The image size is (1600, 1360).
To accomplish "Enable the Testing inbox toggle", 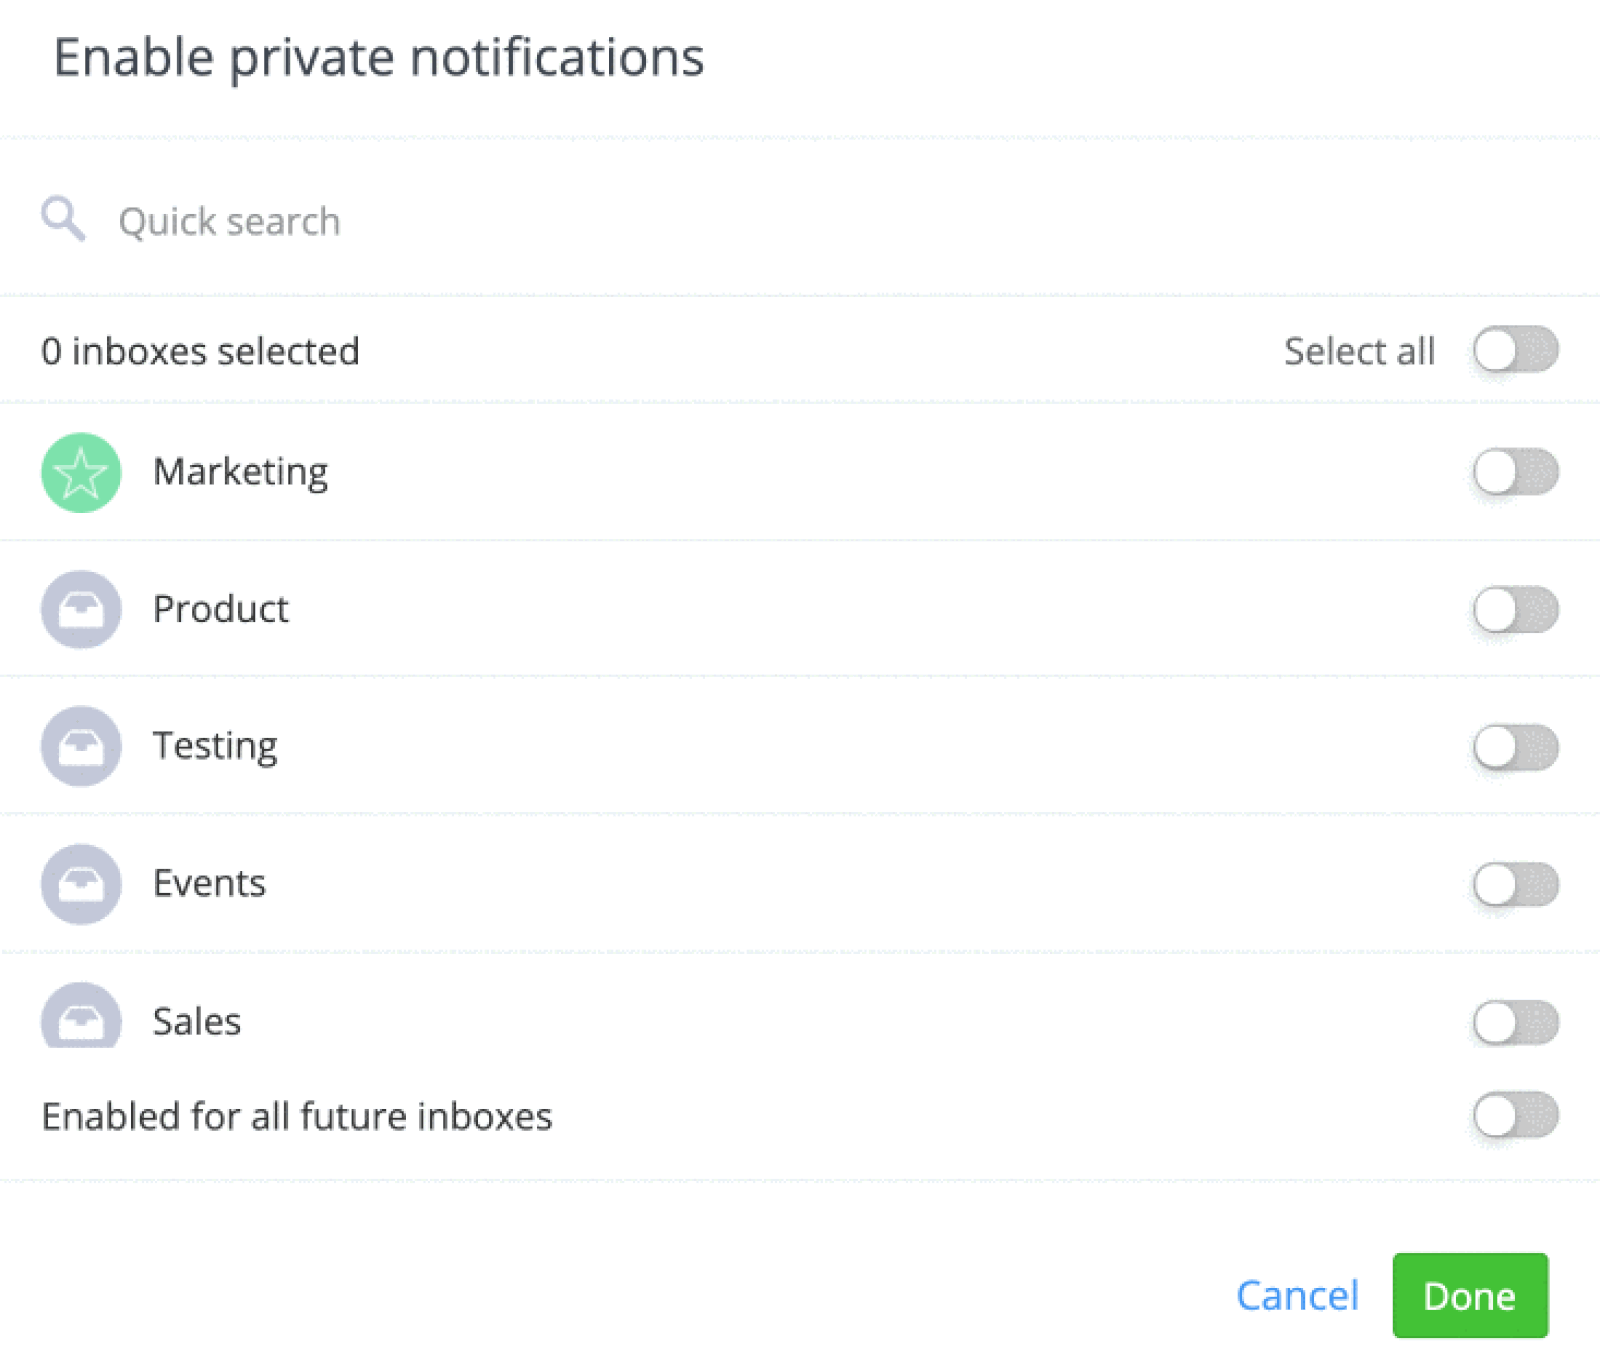I will click(x=1515, y=747).
